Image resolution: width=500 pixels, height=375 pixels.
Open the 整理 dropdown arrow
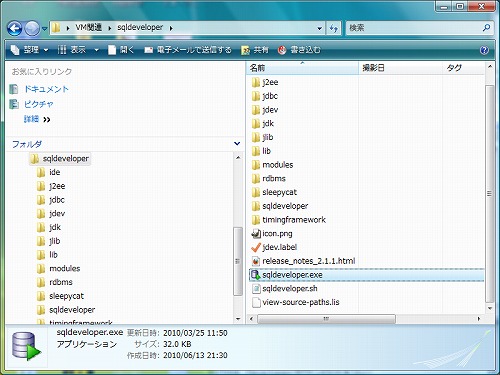[x=46, y=50]
